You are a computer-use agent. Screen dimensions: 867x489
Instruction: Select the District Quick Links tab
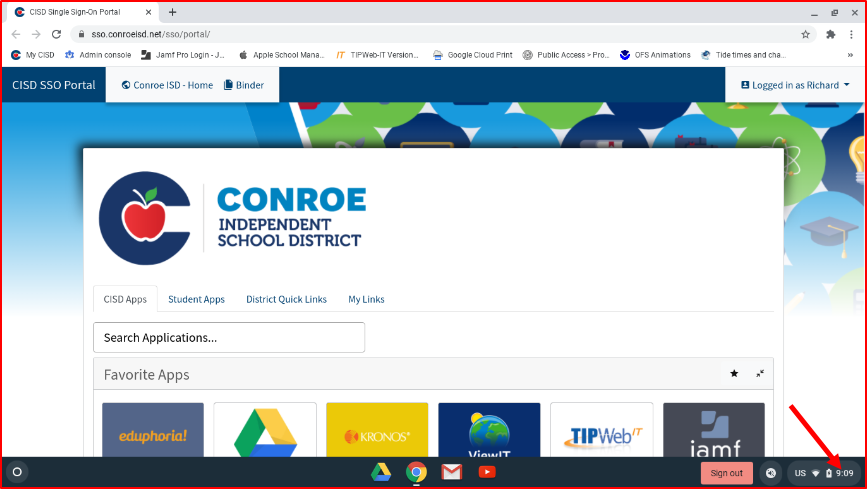click(x=286, y=299)
